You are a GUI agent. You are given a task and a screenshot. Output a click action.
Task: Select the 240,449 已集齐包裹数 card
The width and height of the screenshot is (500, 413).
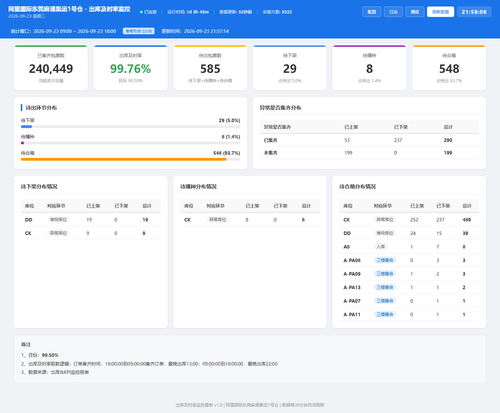coord(51,68)
